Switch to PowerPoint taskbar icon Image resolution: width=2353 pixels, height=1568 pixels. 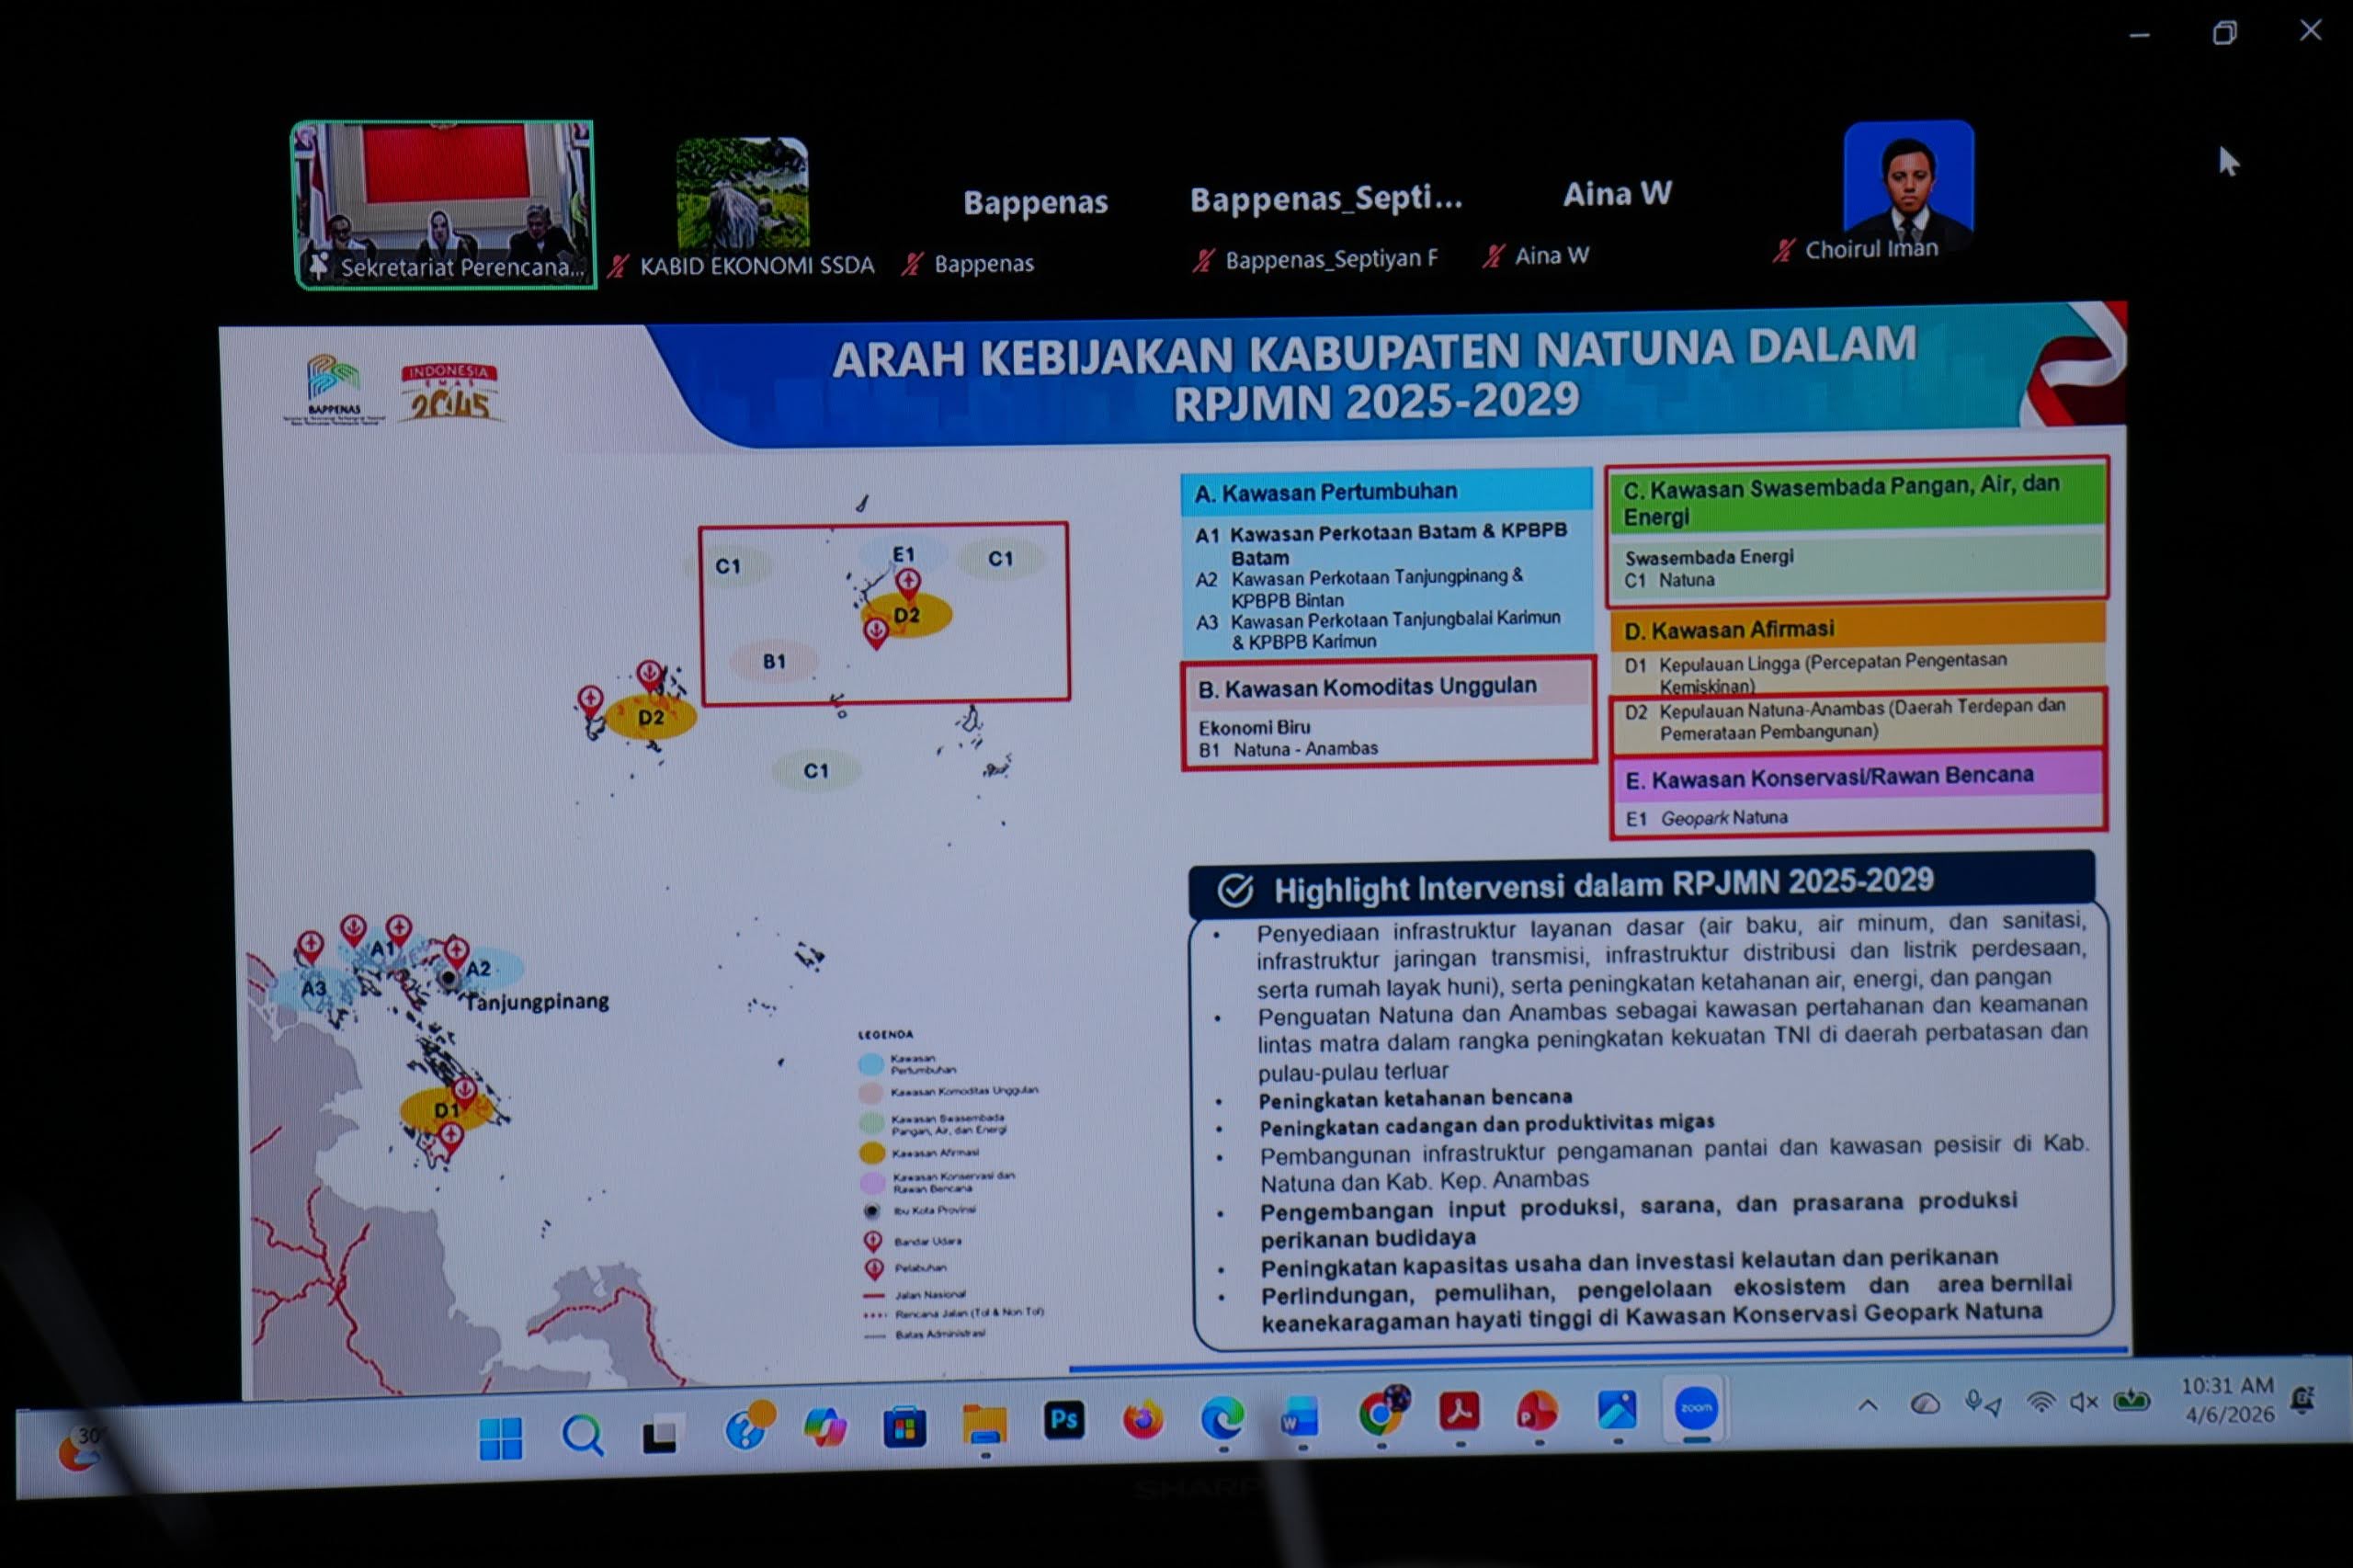click(x=1537, y=1411)
